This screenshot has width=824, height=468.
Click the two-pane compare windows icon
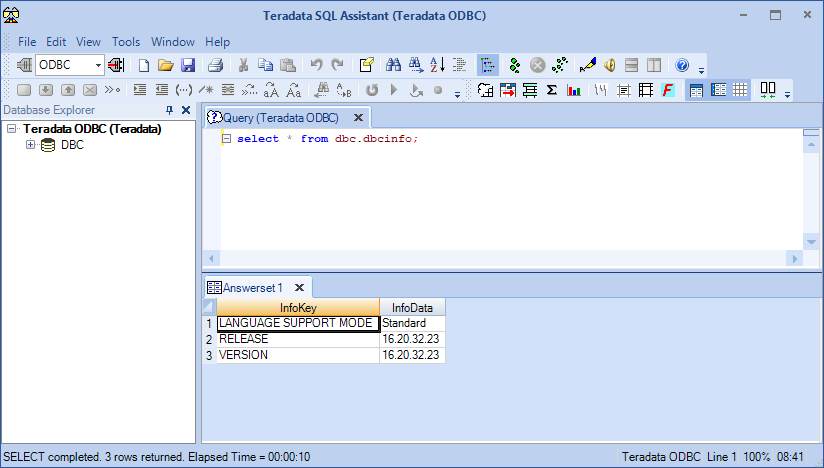pos(768,90)
